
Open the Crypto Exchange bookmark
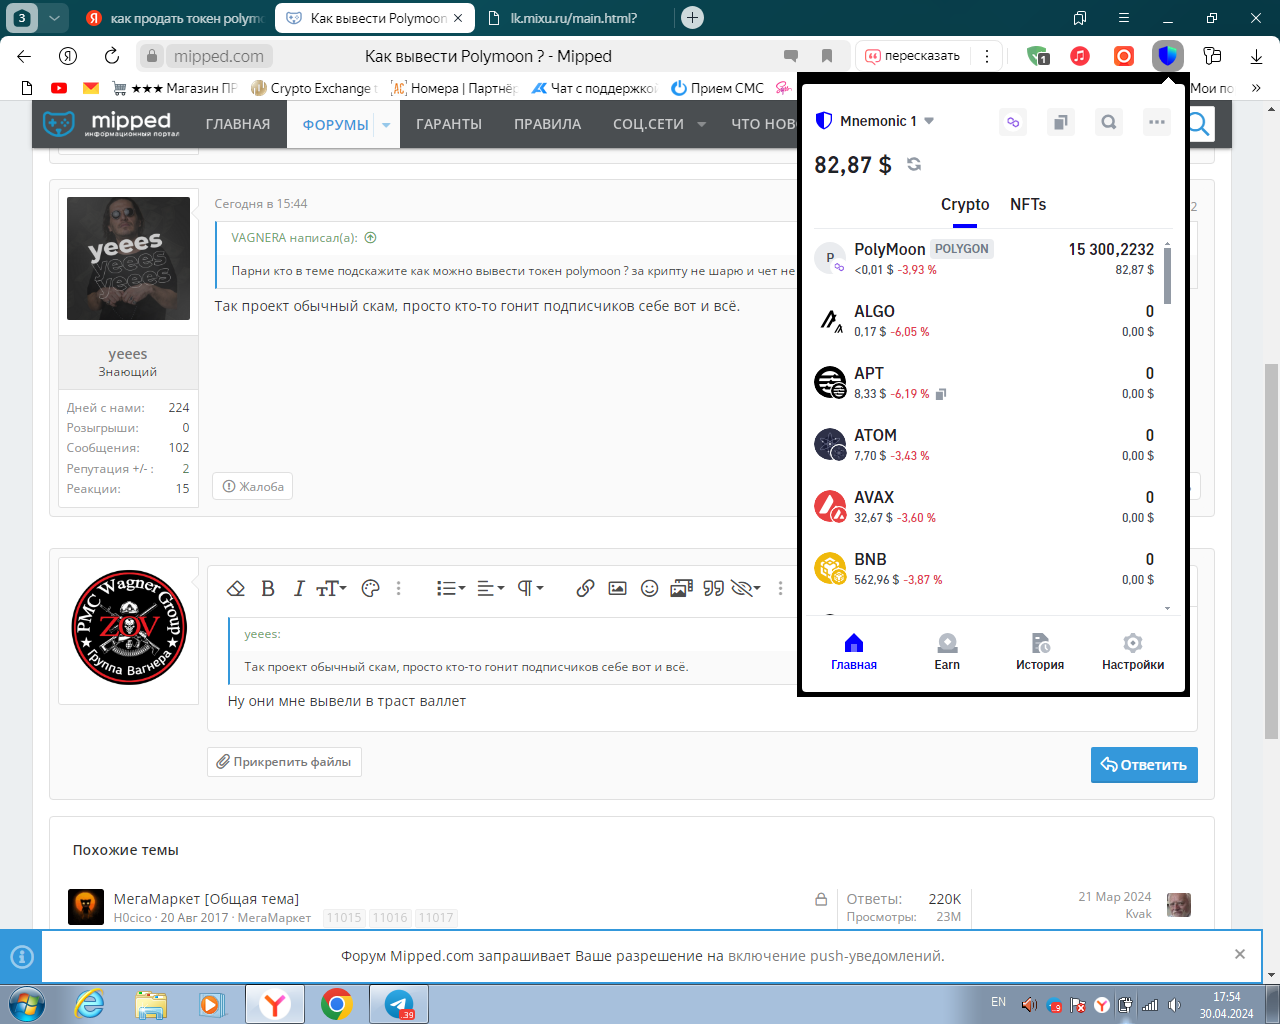pyautogui.click(x=314, y=88)
